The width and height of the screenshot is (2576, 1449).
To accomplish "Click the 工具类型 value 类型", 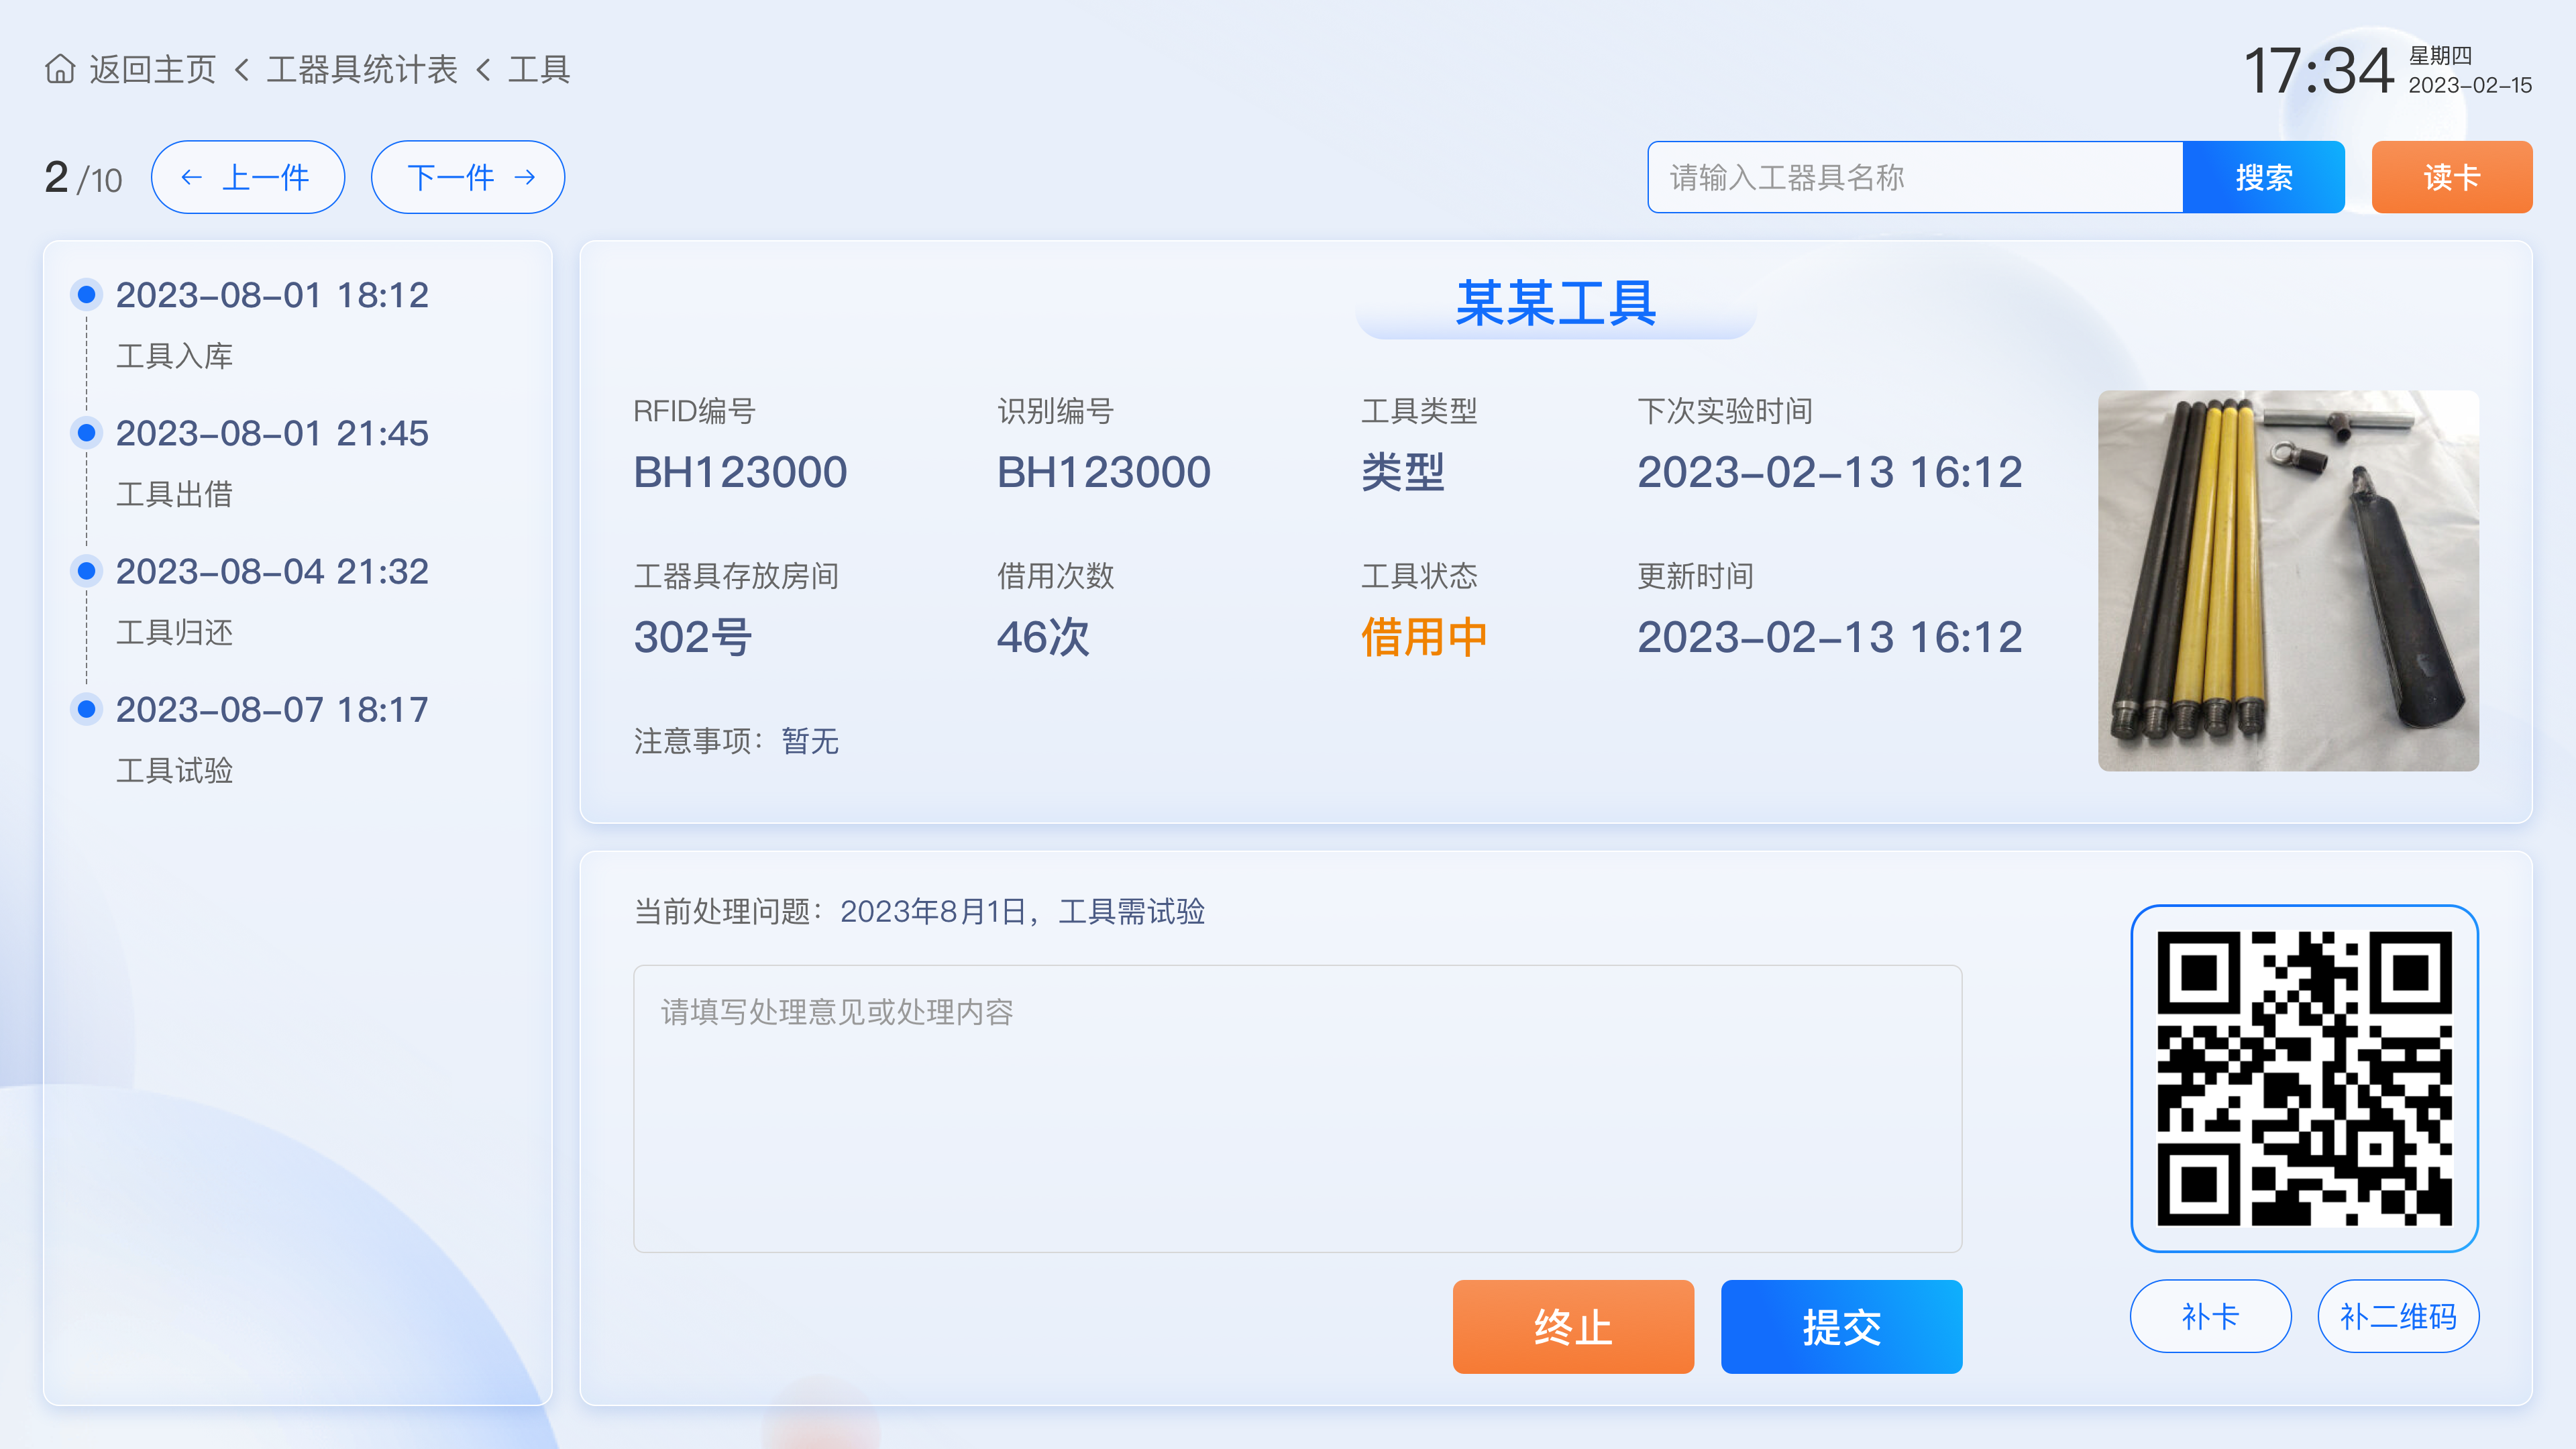I will [x=1403, y=472].
